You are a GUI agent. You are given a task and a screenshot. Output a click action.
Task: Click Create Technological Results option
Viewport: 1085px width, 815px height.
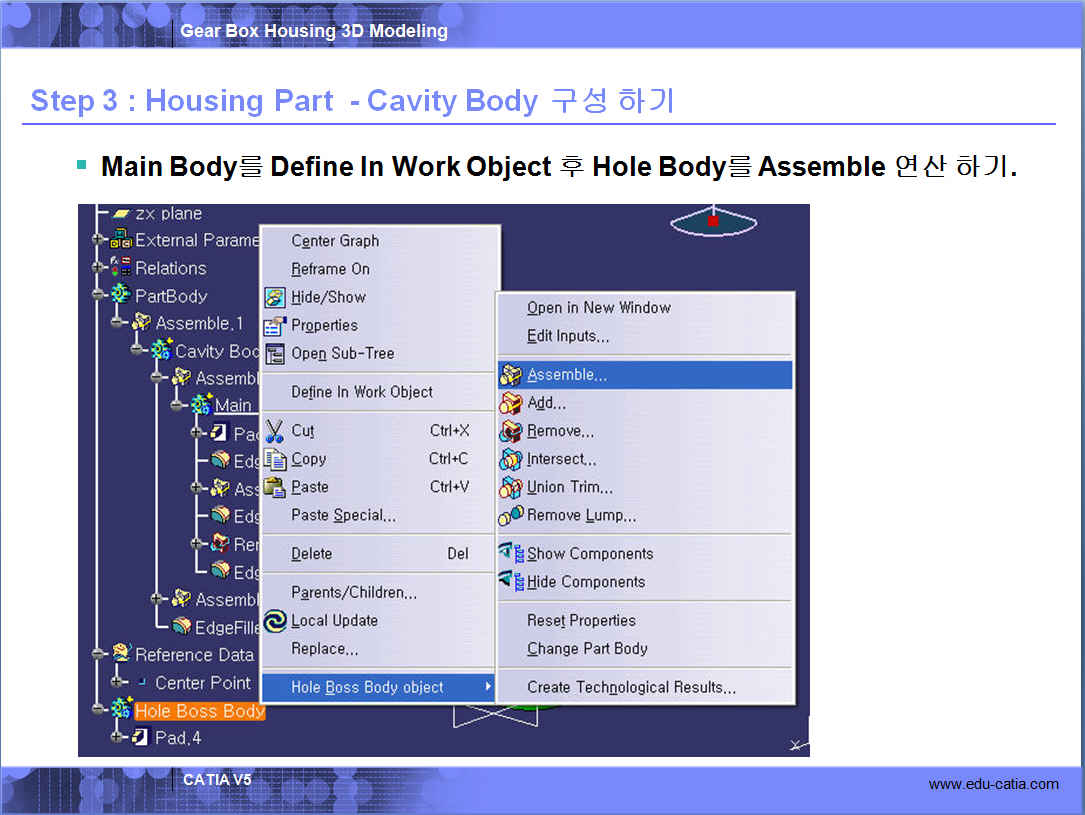click(631, 688)
